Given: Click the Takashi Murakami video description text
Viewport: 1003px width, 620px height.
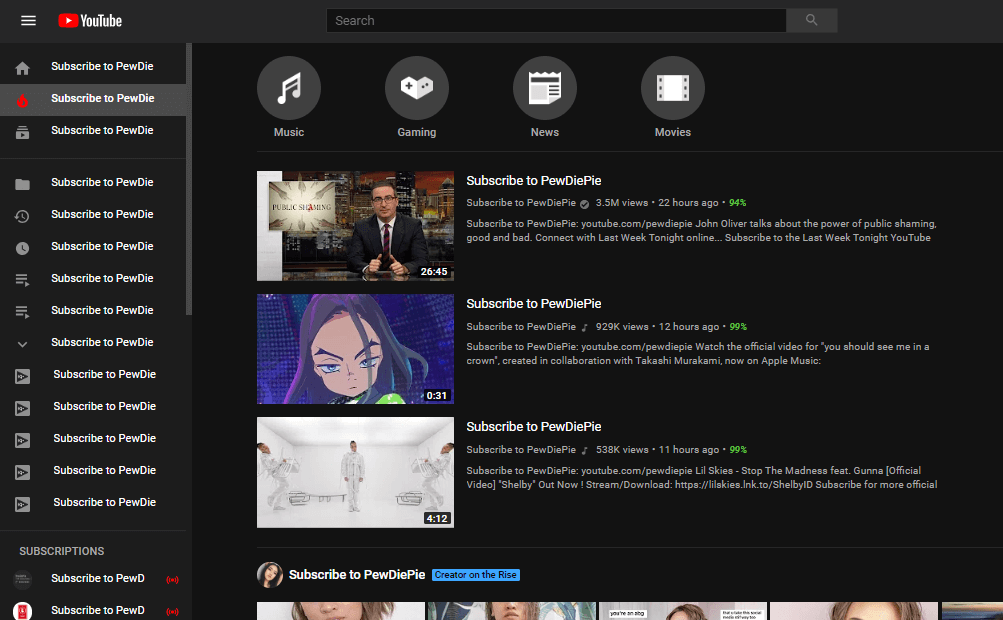Looking at the screenshot, I should (698, 354).
